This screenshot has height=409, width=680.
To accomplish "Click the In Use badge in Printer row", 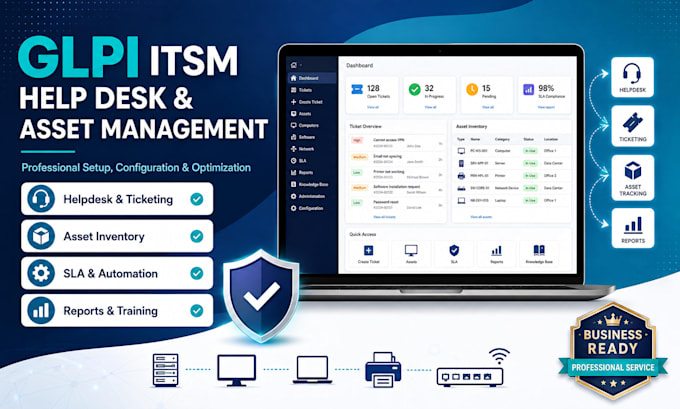I will [530, 176].
